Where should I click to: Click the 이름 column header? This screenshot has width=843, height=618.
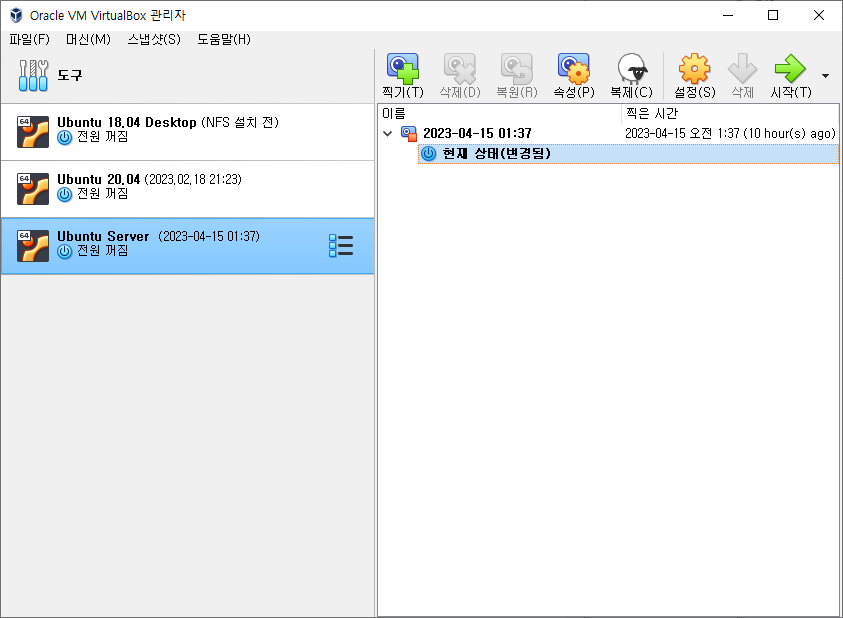(500, 113)
